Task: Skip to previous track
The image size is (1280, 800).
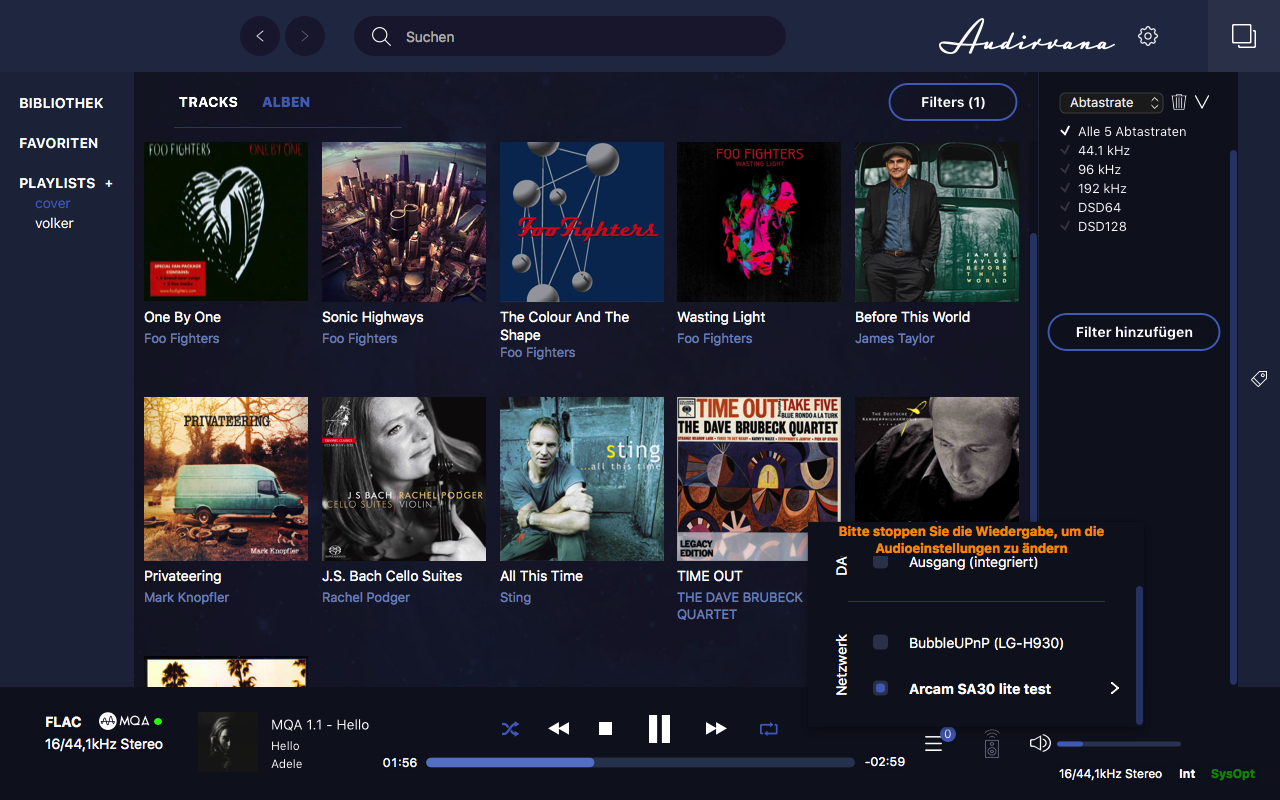Action: (559, 729)
